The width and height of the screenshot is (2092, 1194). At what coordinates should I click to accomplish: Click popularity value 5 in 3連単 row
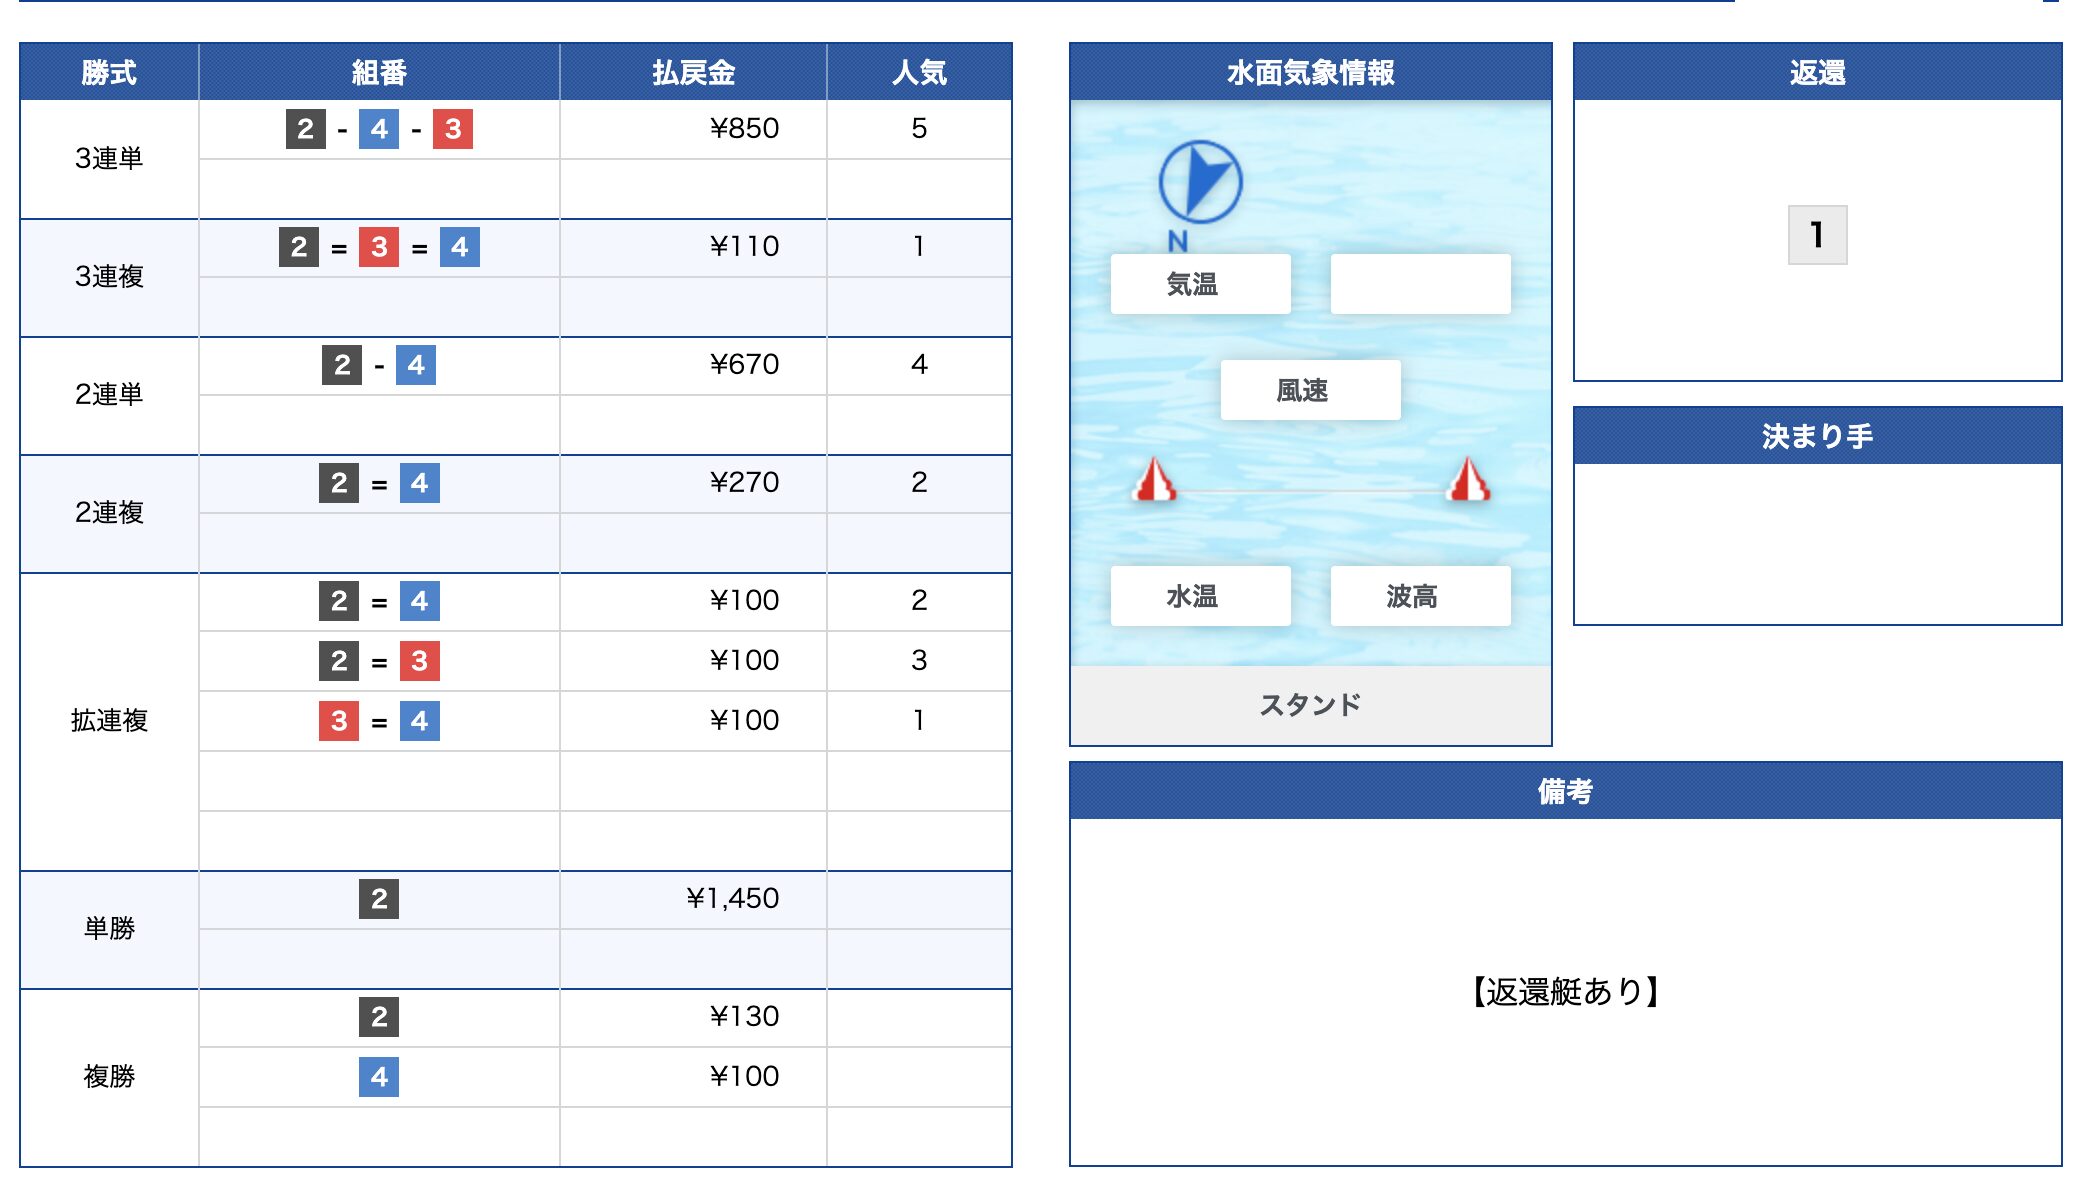pyautogui.click(x=919, y=129)
